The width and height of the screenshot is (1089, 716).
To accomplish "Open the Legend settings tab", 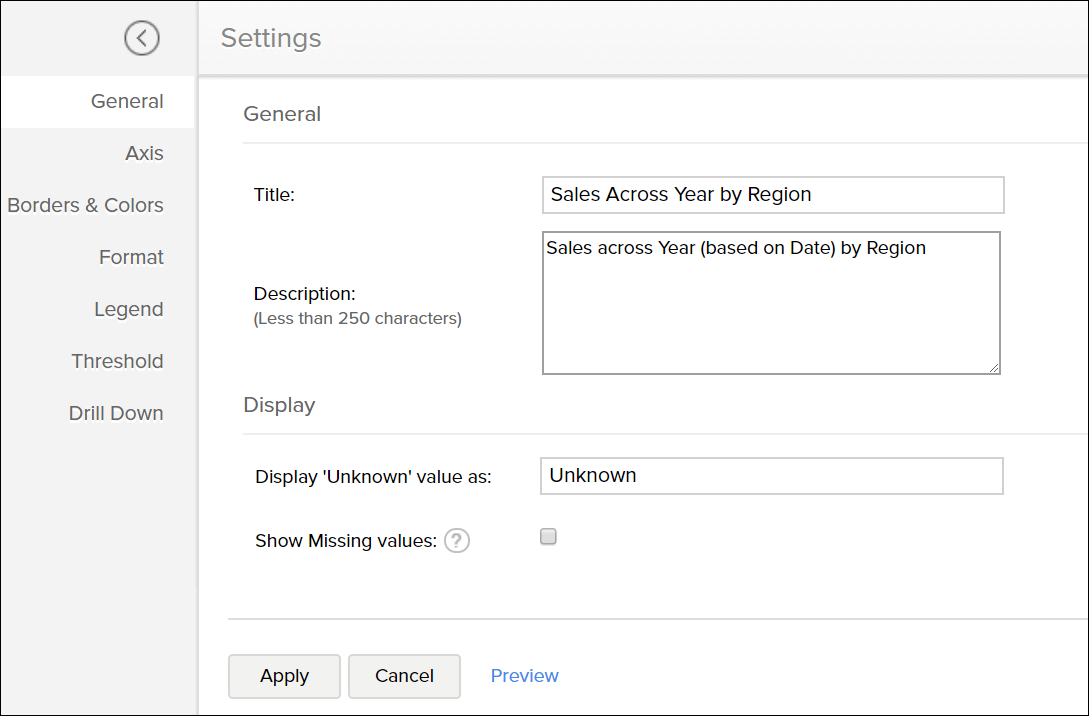I will [x=128, y=309].
